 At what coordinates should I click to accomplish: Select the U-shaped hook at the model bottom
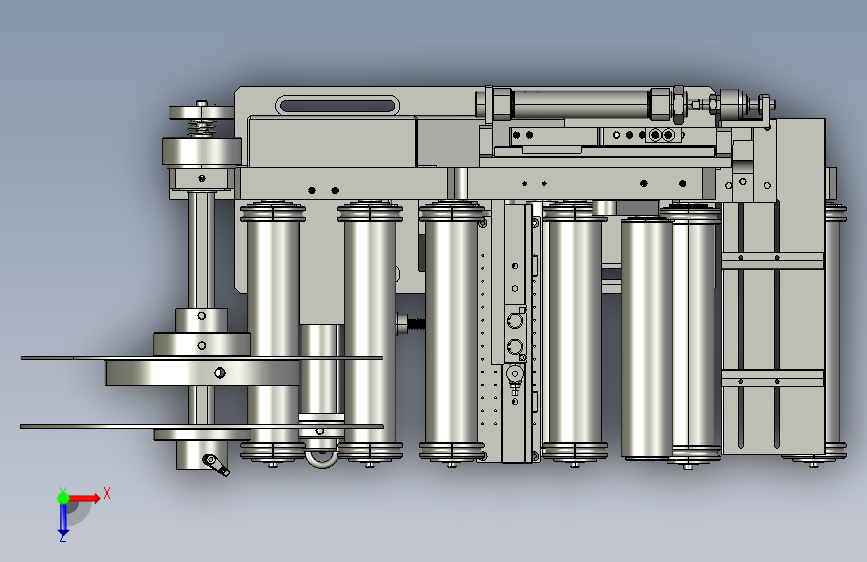[321, 459]
